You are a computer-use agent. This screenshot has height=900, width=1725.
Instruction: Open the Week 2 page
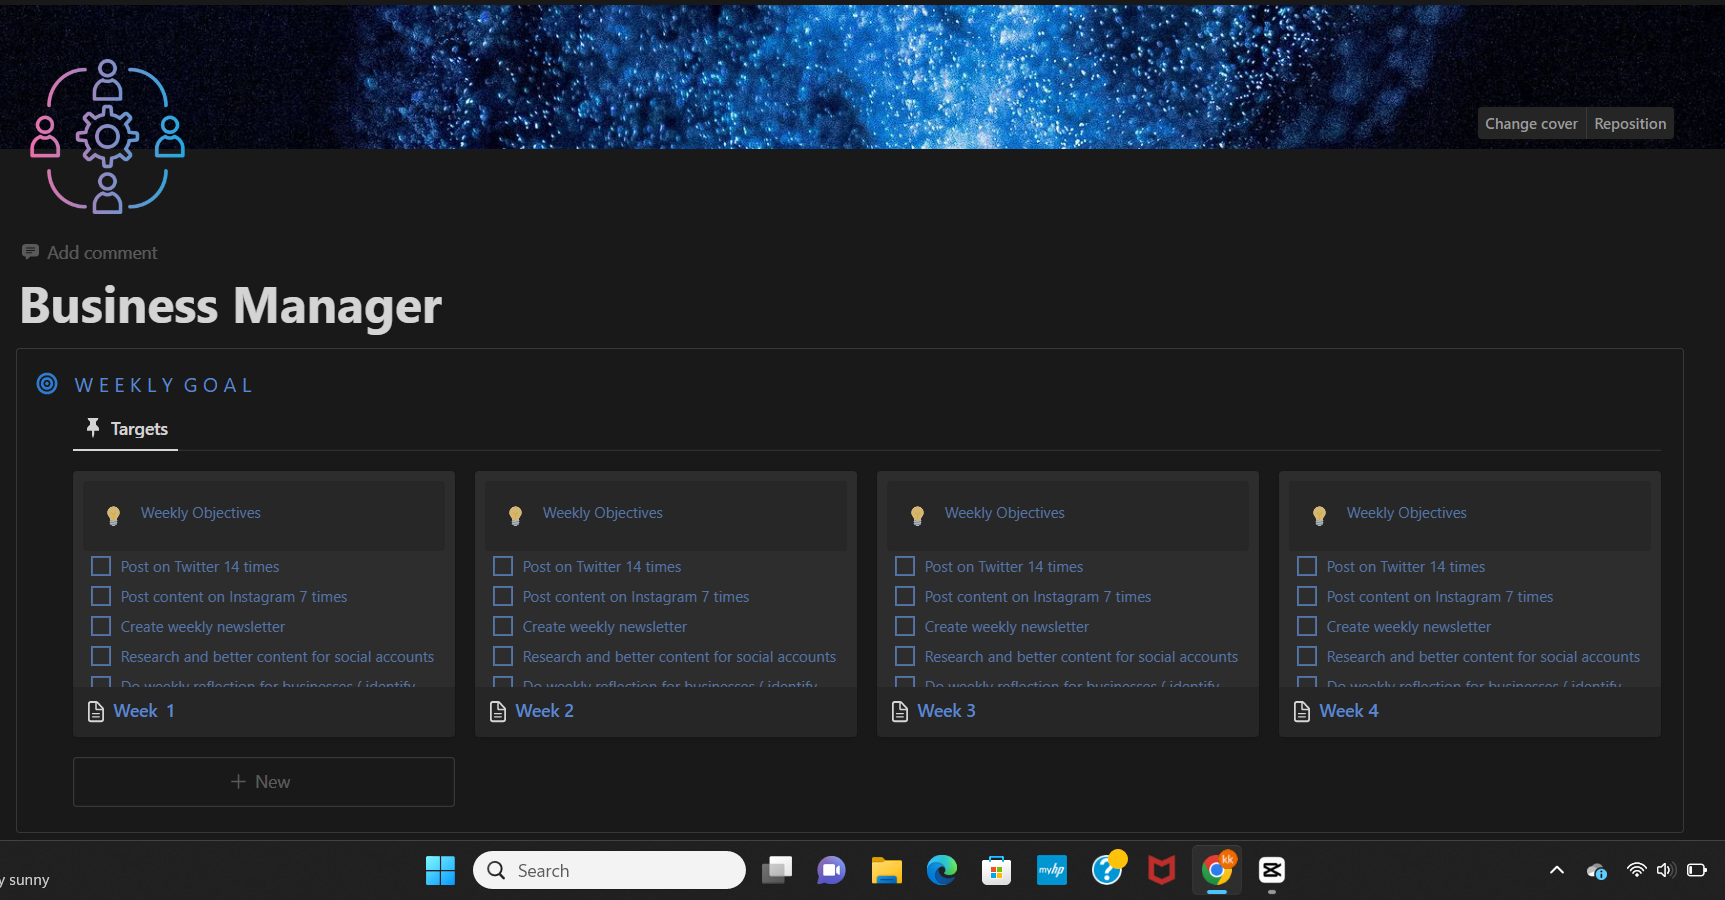pyautogui.click(x=545, y=711)
